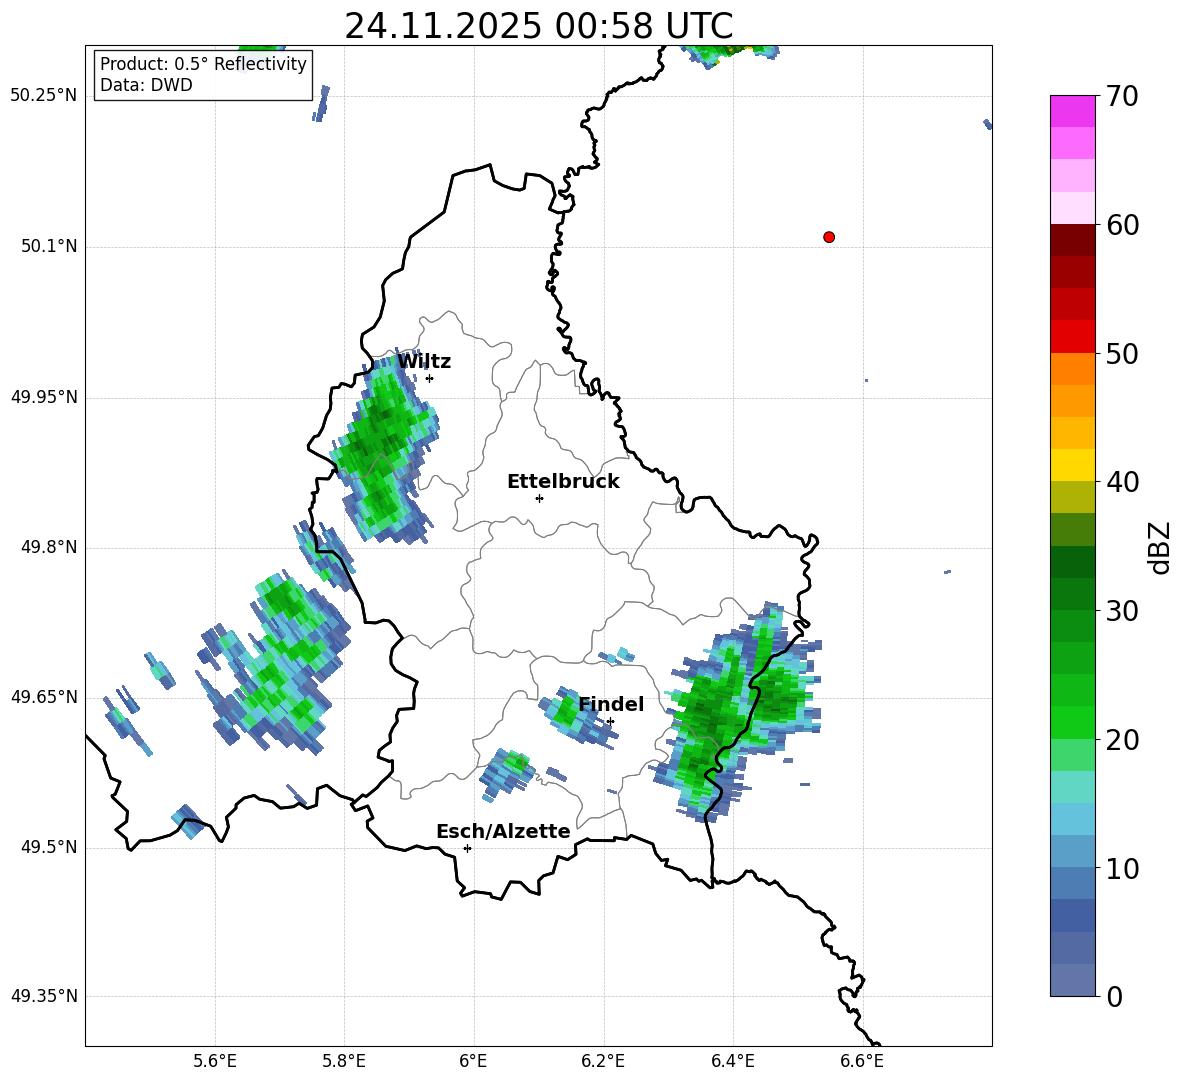Click the 20 value on the colorbar
Viewport: 1184px width, 1081px height.
click(1122, 740)
